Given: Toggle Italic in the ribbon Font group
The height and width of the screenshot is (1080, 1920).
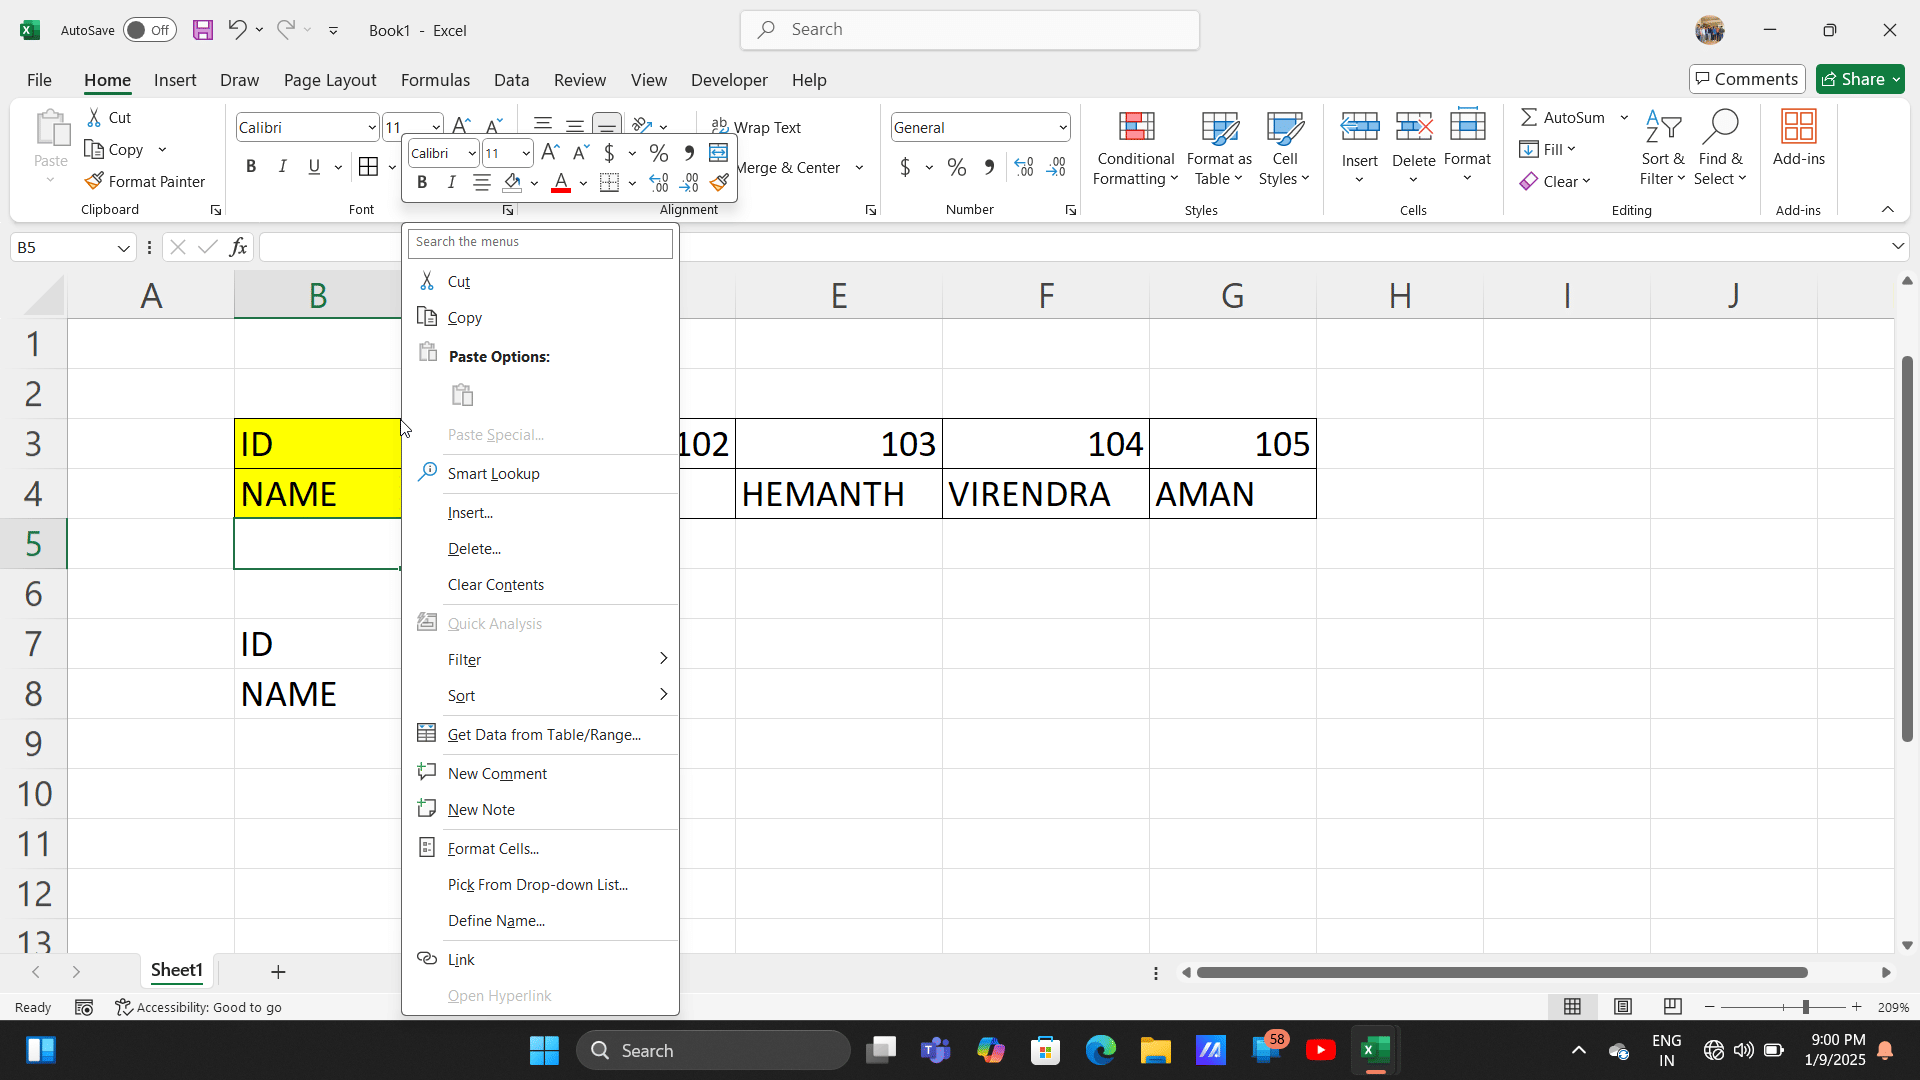Looking at the screenshot, I should [283, 167].
